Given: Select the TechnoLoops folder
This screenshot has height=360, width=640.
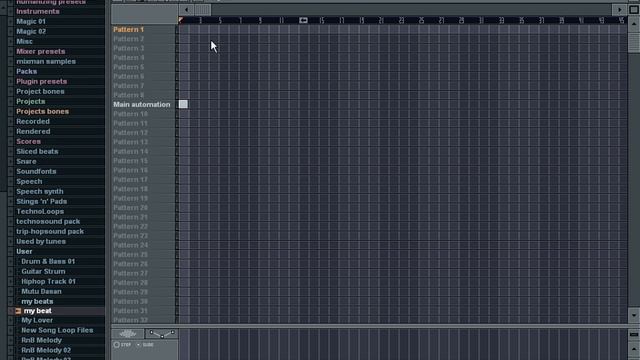Looking at the screenshot, I should click(x=40, y=211).
